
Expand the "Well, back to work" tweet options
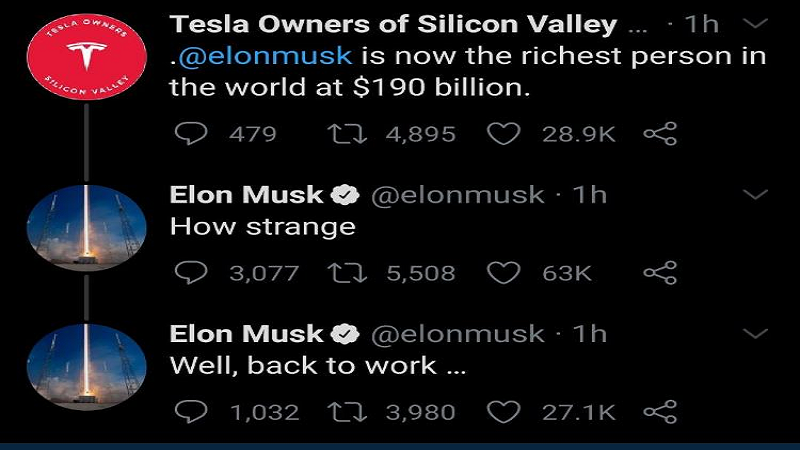click(757, 333)
